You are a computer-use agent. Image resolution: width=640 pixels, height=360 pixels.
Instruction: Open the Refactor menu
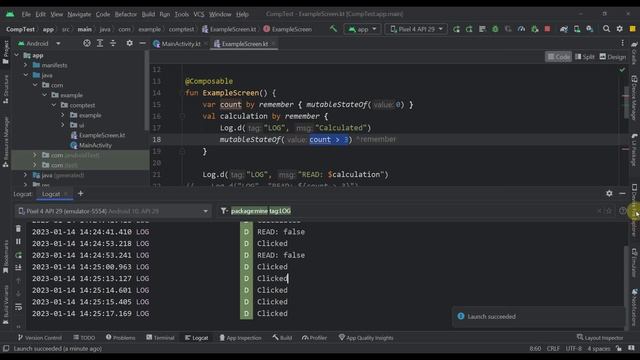point(125,14)
